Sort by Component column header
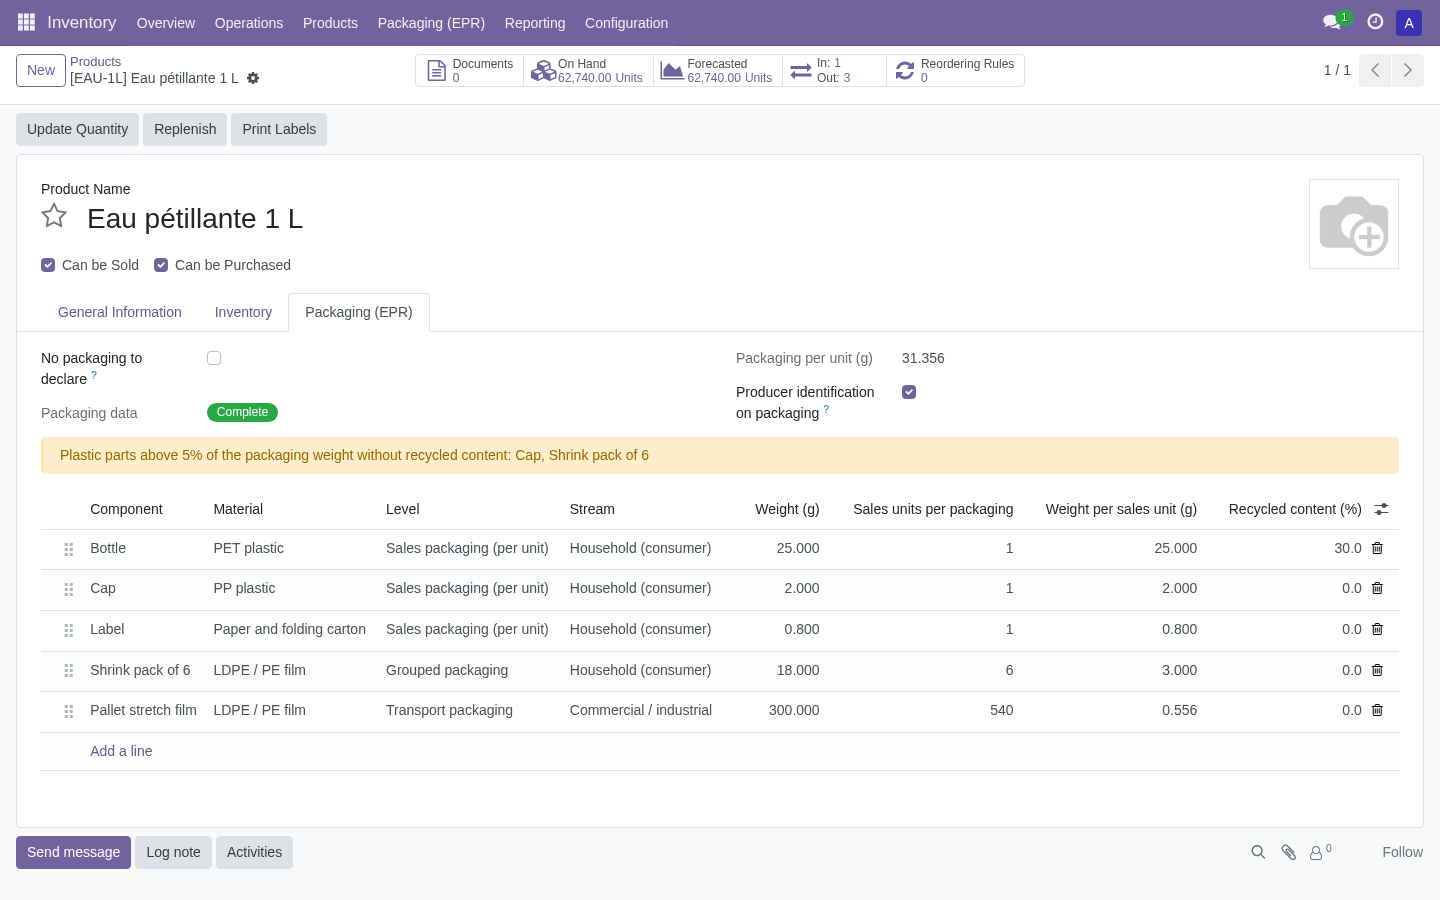The height and width of the screenshot is (900, 1440). pyautogui.click(x=126, y=509)
